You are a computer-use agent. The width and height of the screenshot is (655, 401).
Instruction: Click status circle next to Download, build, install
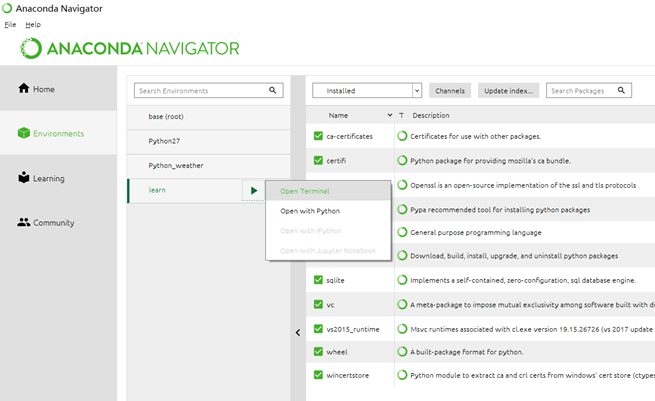click(x=402, y=255)
